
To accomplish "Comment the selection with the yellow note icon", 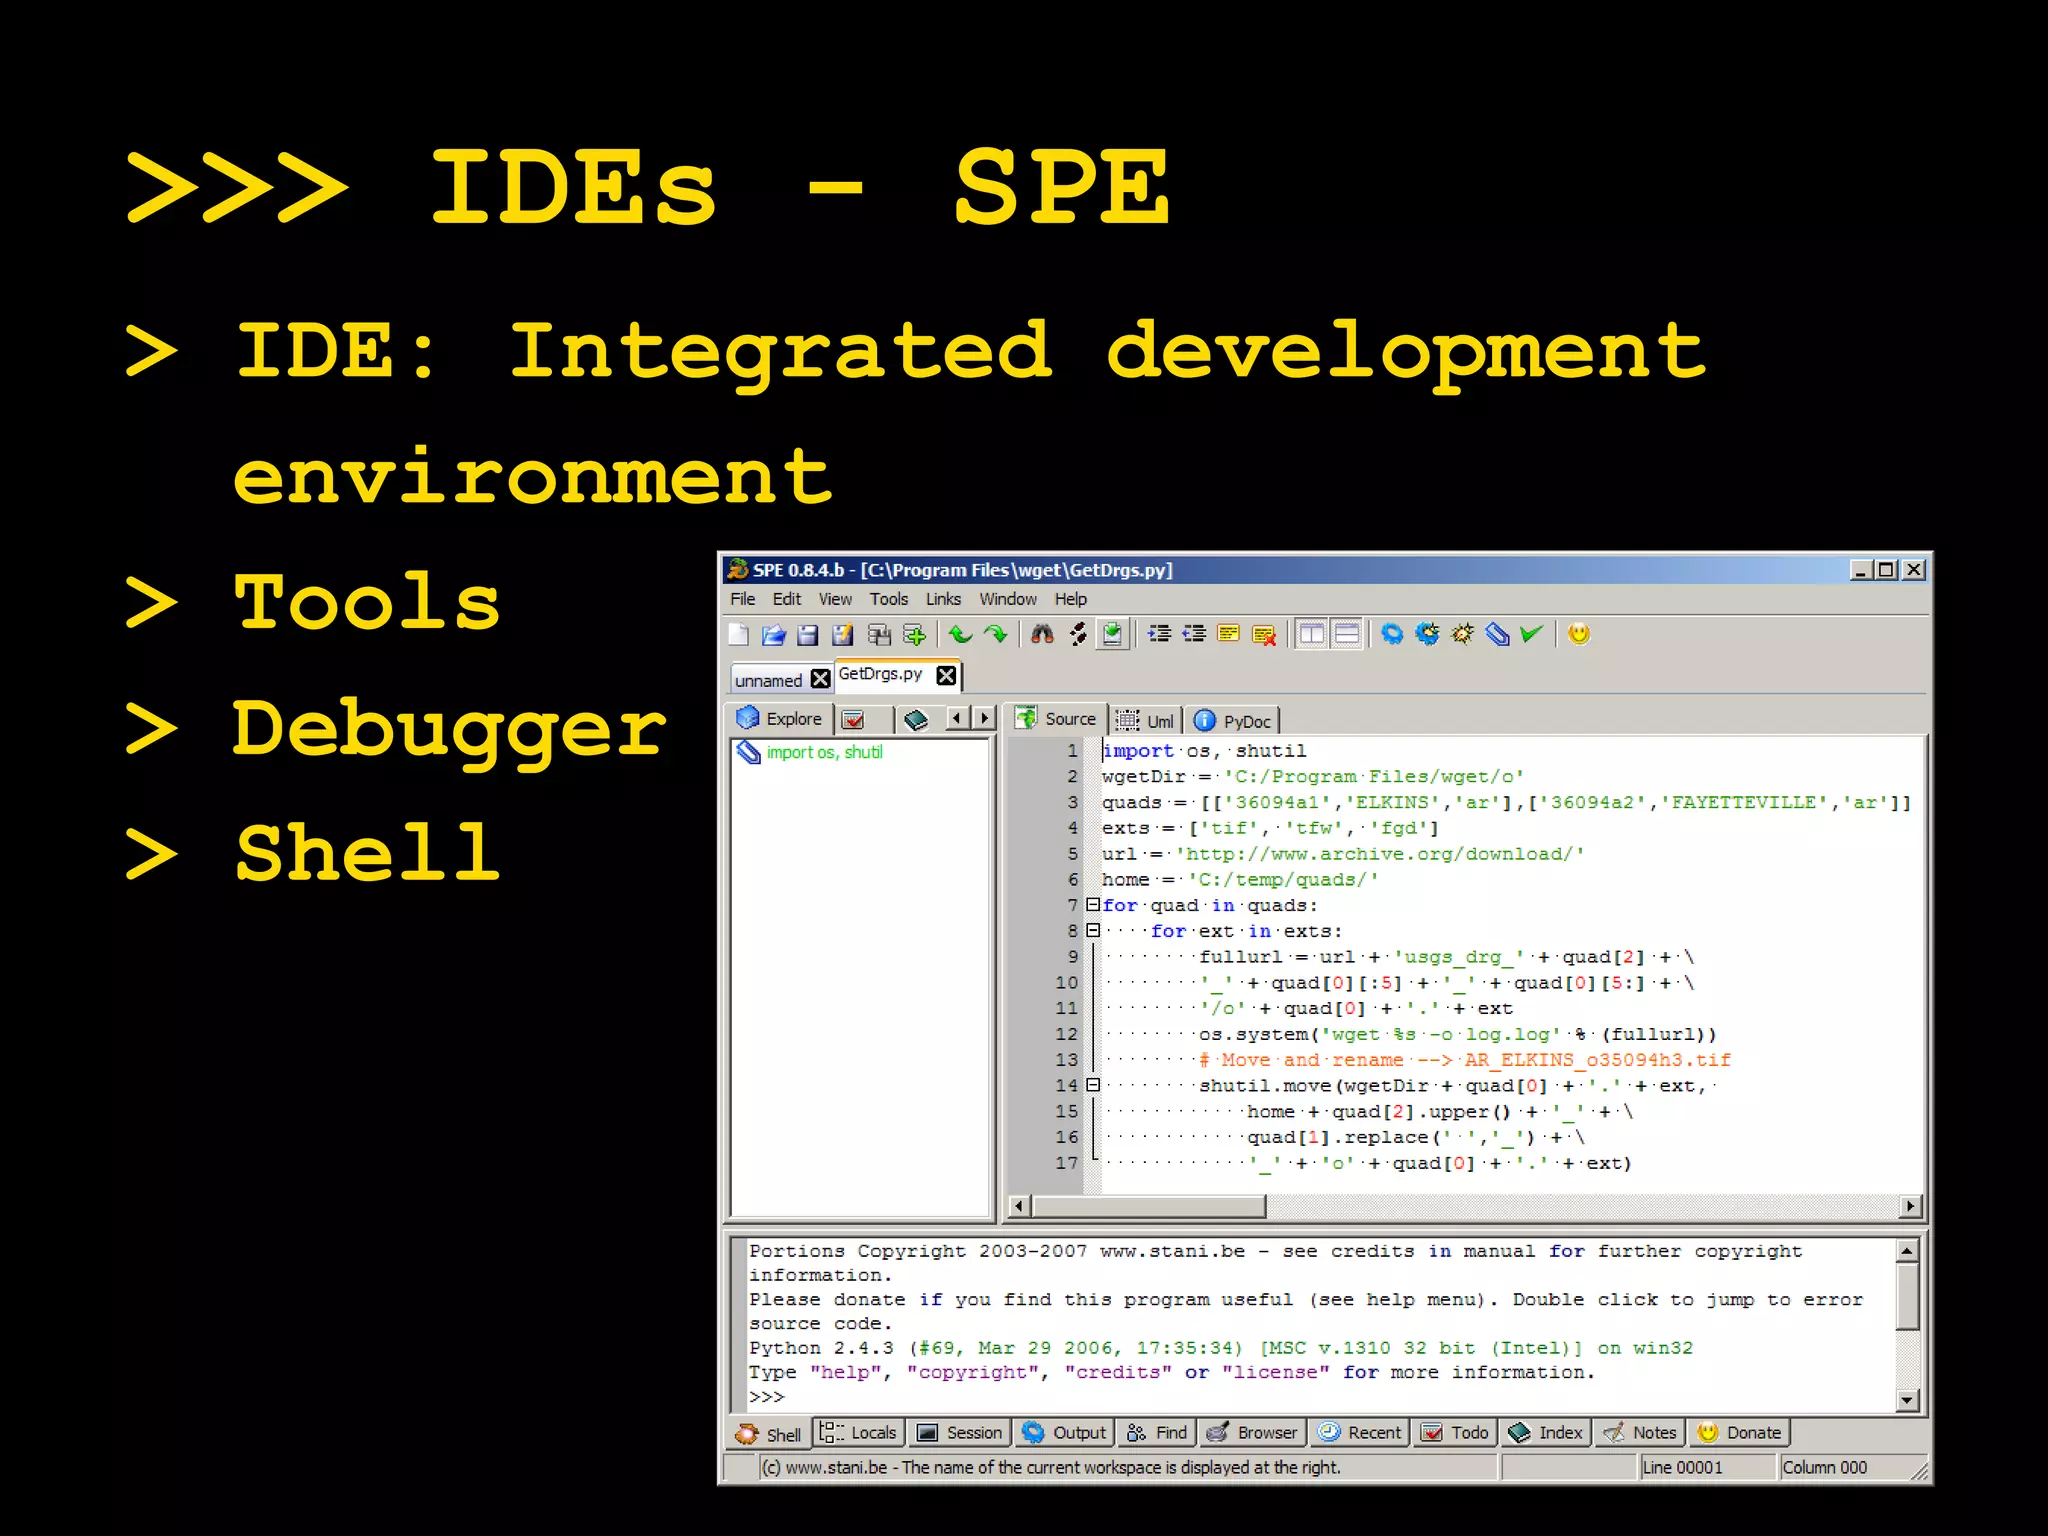I will [1229, 634].
